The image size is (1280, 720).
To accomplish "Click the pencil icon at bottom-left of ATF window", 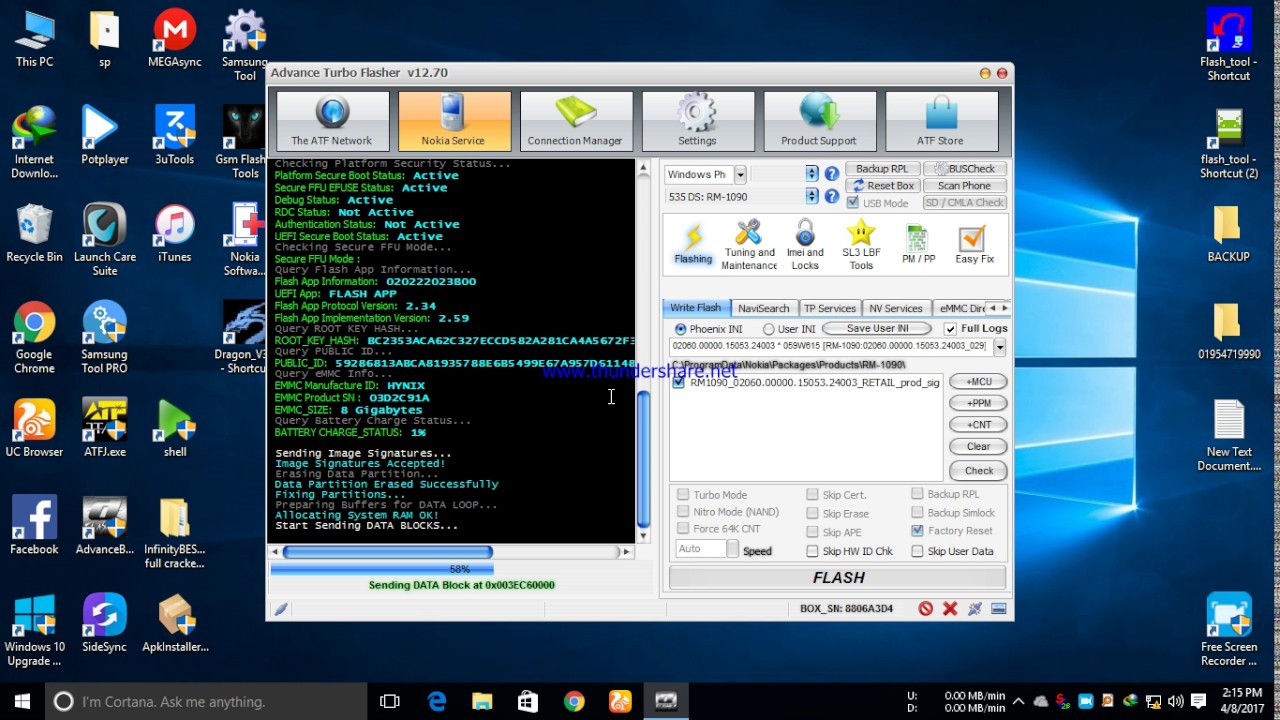I will point(281,608).
